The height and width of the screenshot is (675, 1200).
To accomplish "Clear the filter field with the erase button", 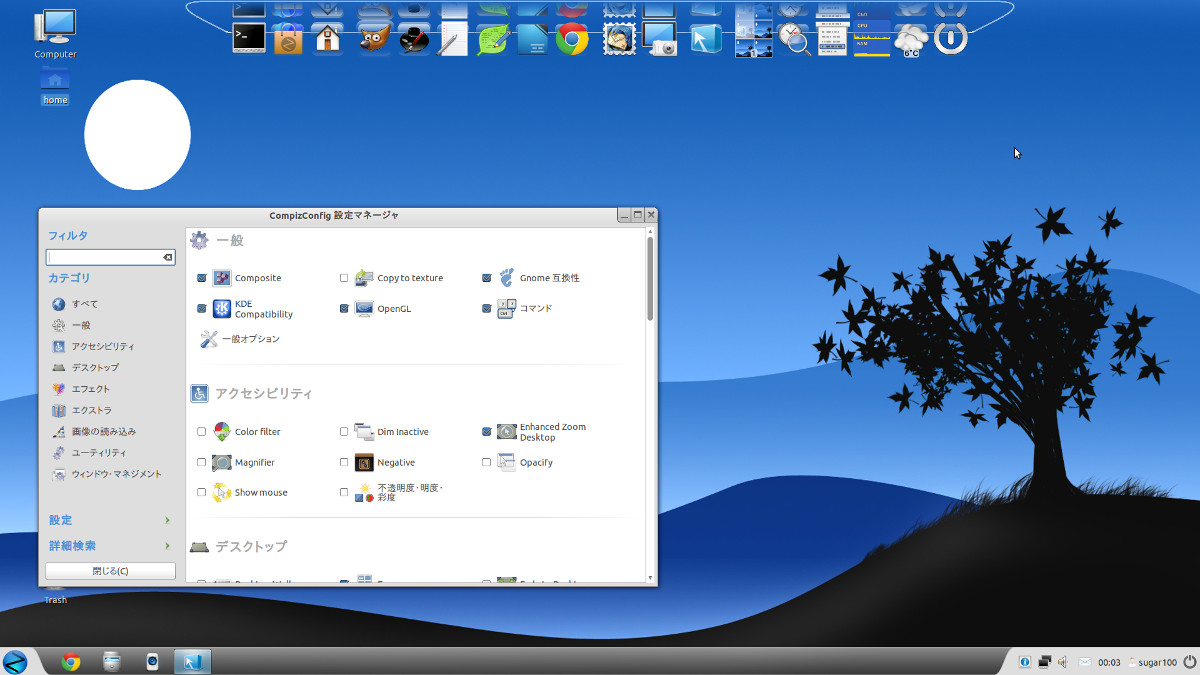I will tap(168, 258).
